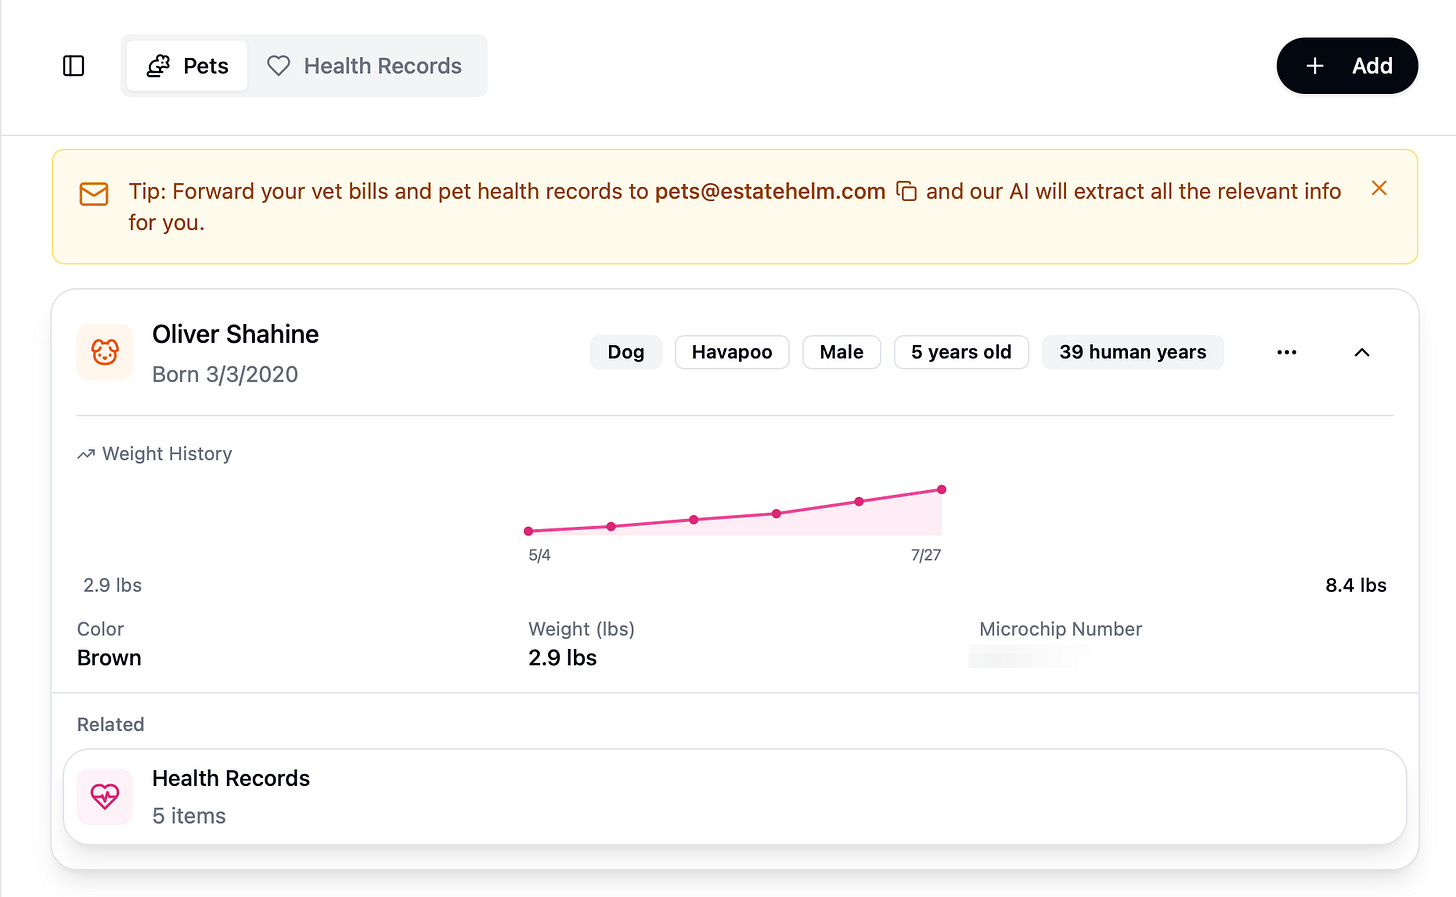This screenshot has height=897, width=1456.
Task: Click the 2.9 lbs value under Weight (lbs)
Action: click(563, 658)
